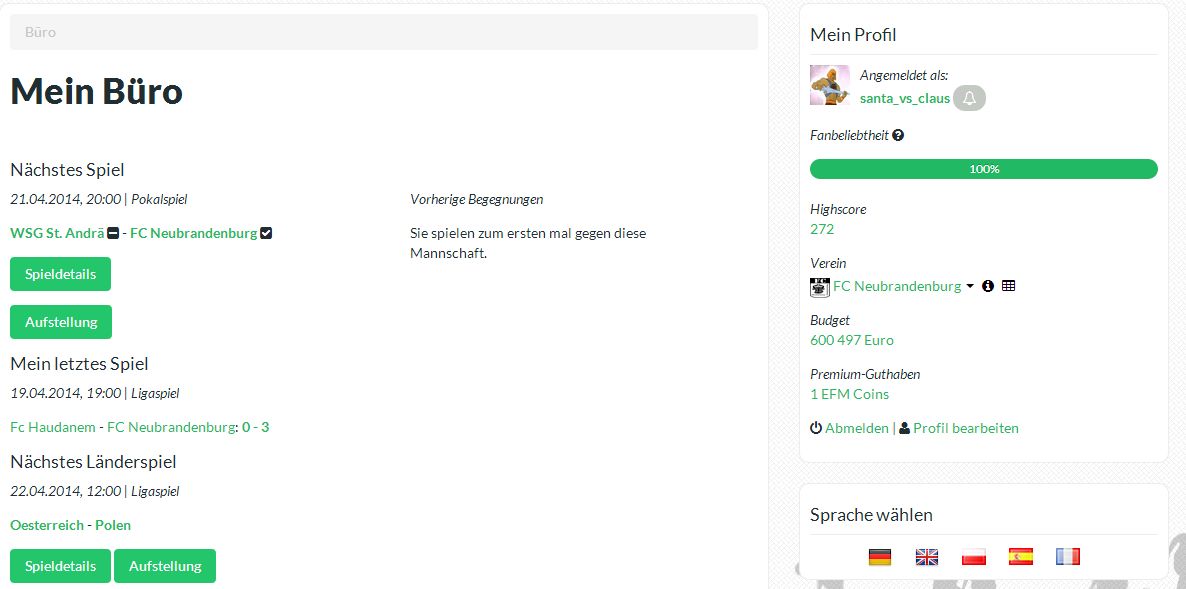
Task: Select the Spanish flag language
Action: point(1020,557)
